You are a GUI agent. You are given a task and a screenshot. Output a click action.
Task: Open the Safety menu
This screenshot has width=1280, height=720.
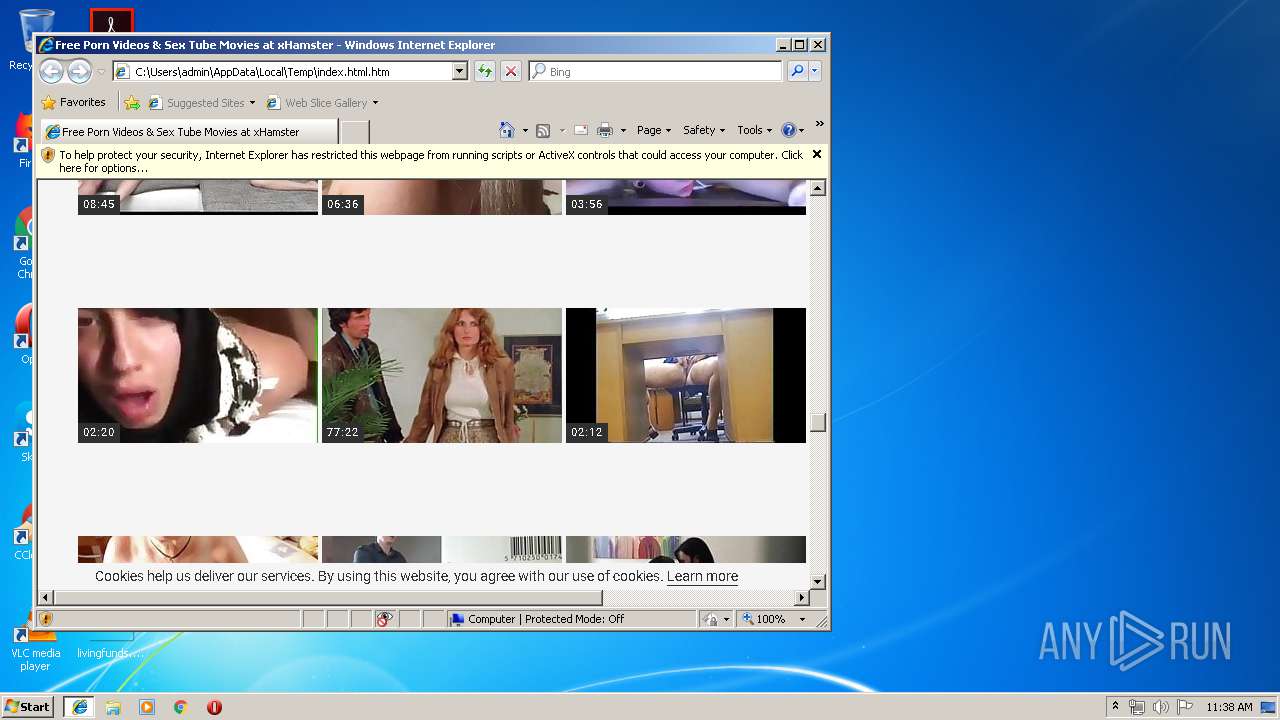click(x=705, y=130)
